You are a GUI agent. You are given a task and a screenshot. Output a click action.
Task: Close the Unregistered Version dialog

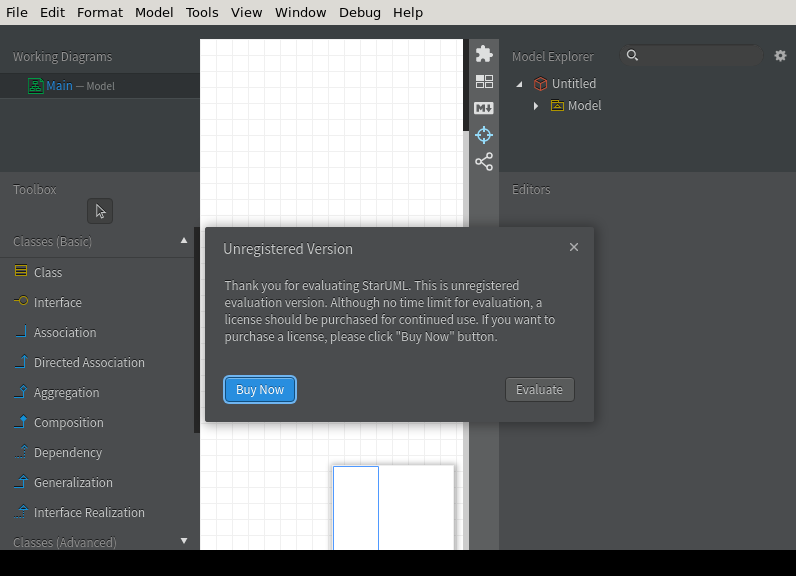coord(574,247)
